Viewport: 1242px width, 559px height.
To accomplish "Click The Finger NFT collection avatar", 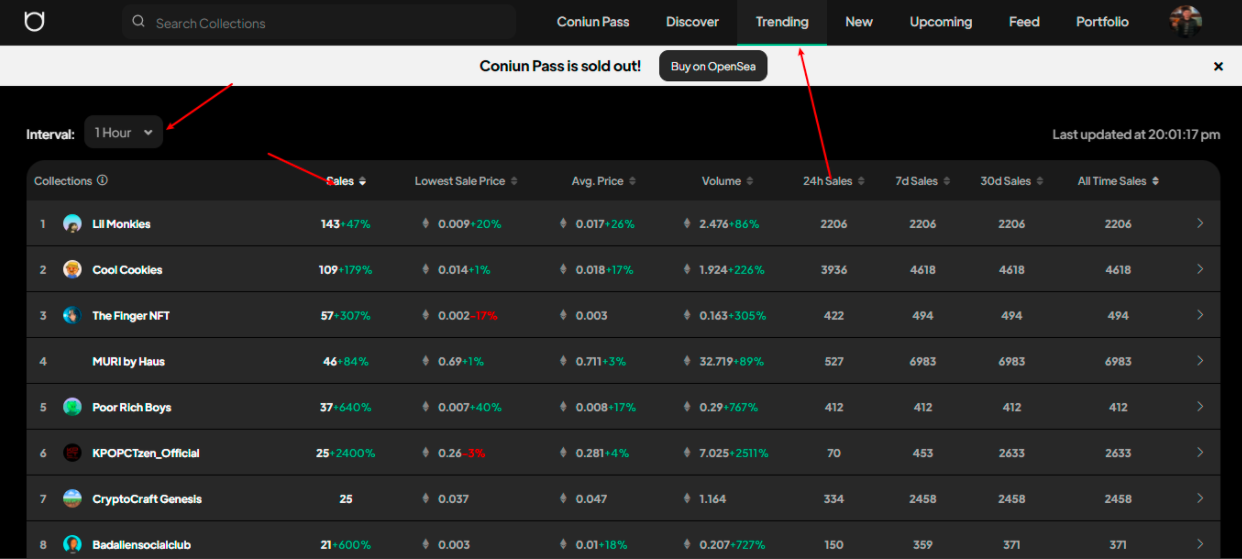I will coord(72,316).
